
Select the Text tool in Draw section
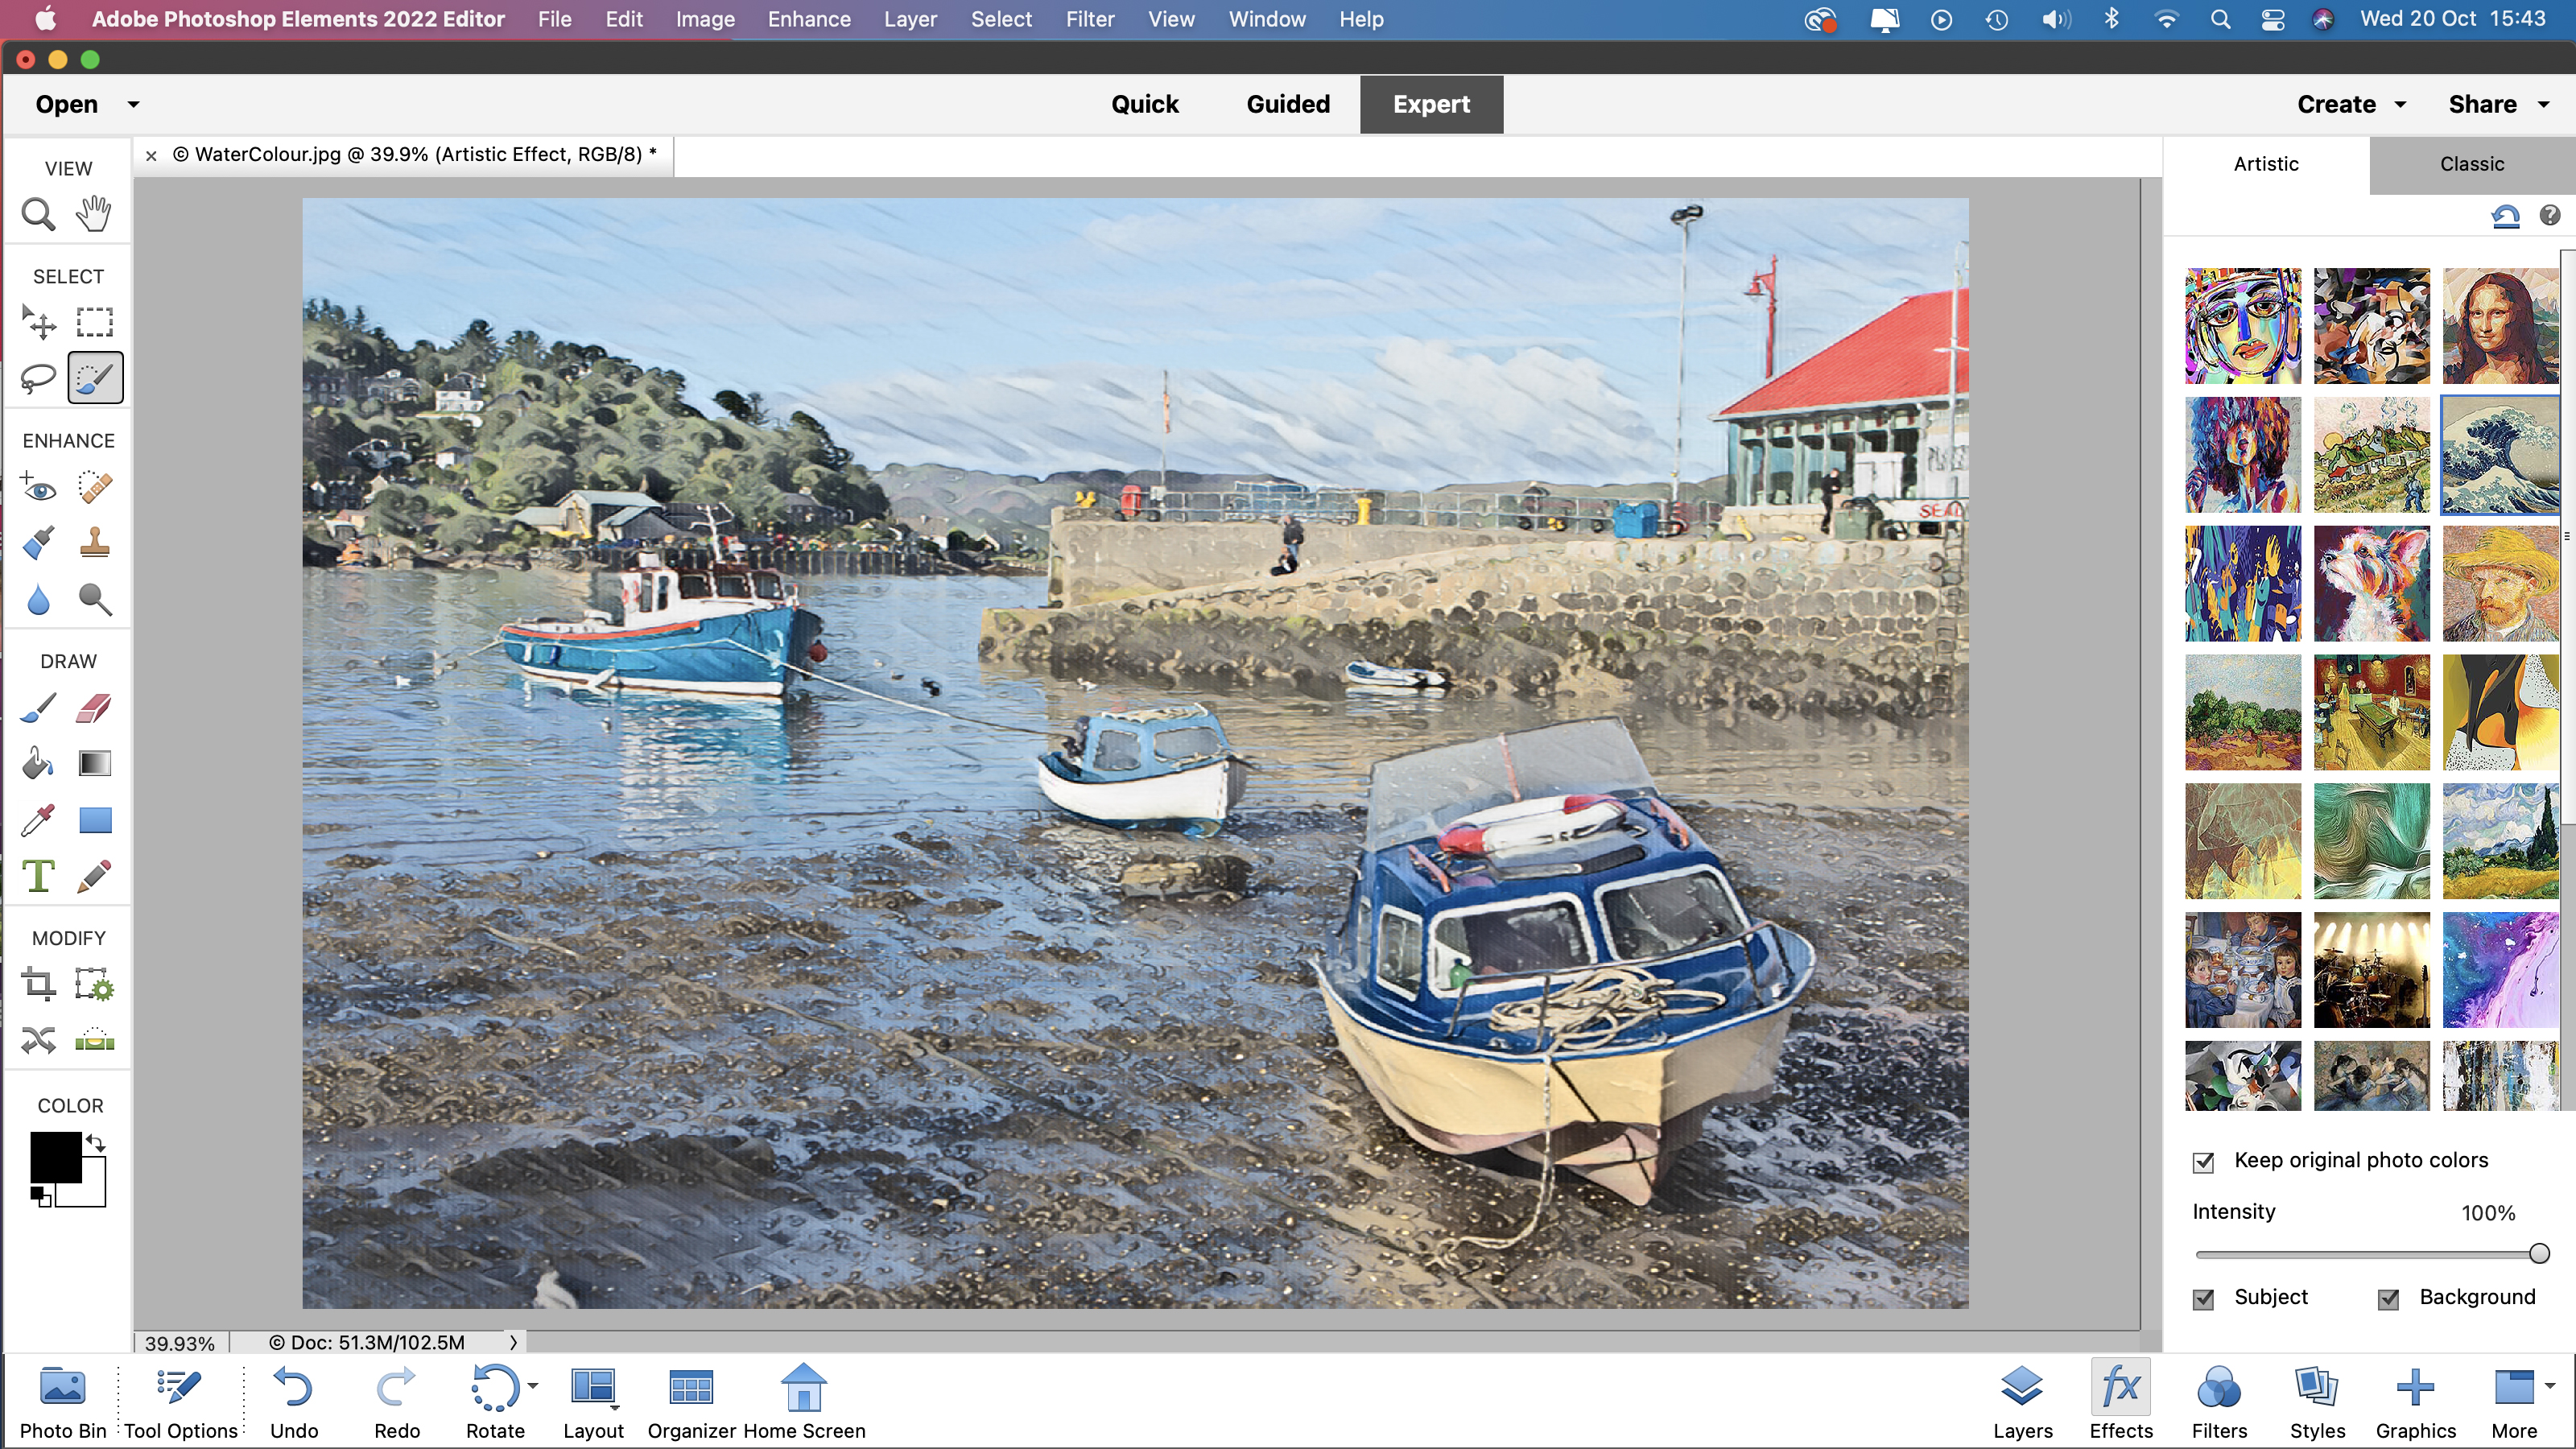(37, 876)
